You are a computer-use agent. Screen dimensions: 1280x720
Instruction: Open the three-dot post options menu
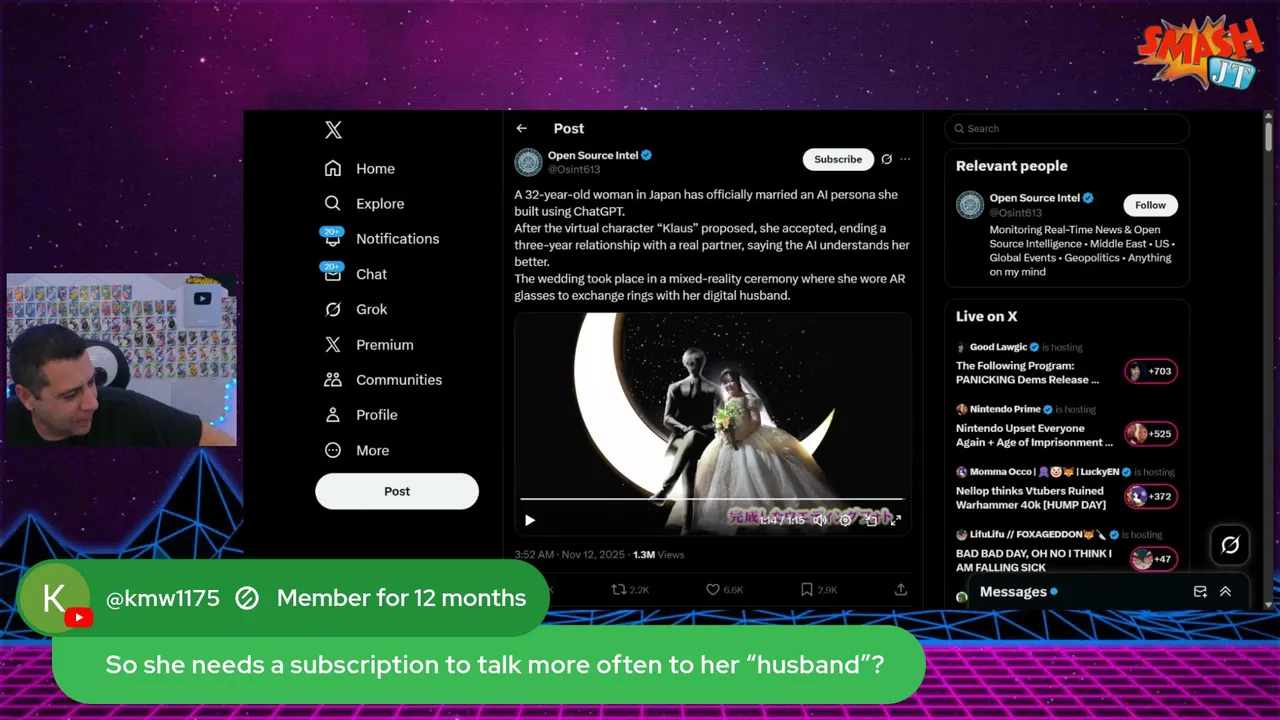[905, 159]
